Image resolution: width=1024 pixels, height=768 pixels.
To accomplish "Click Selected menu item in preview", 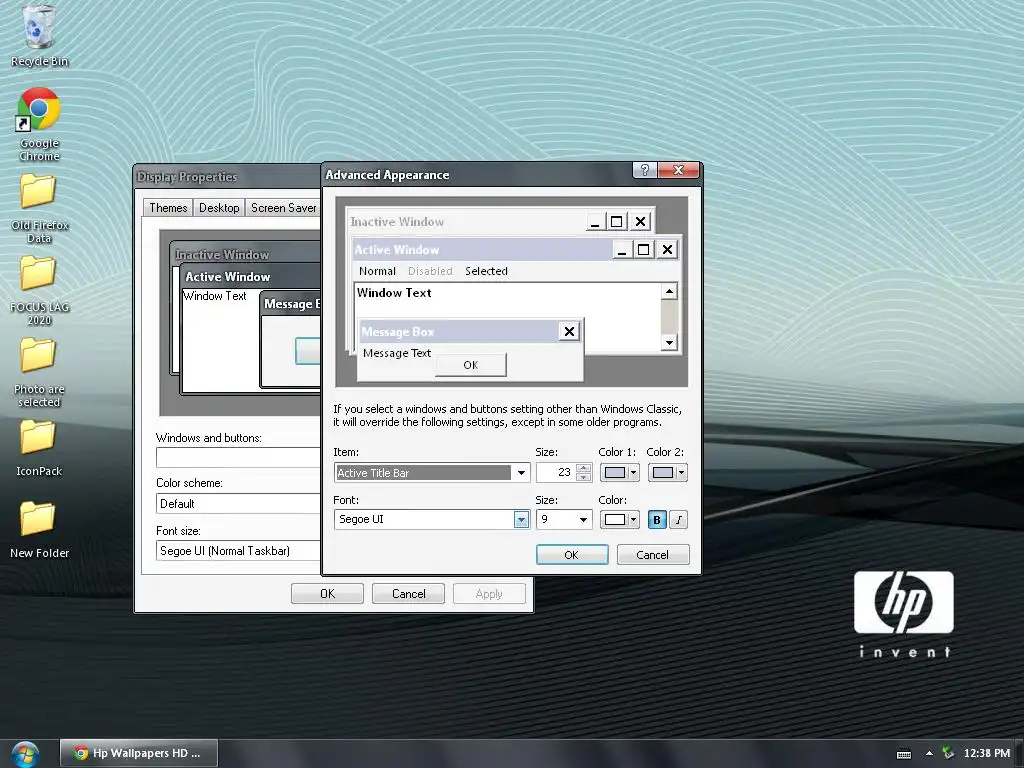I will [486, 271].
